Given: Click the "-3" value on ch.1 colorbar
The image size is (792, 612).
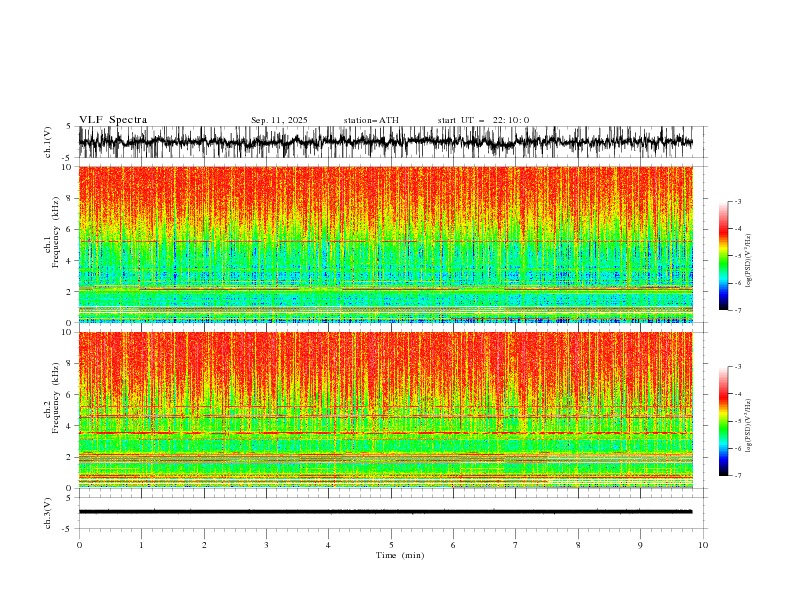Looking at the screenshot, I should tap(737, 202).
